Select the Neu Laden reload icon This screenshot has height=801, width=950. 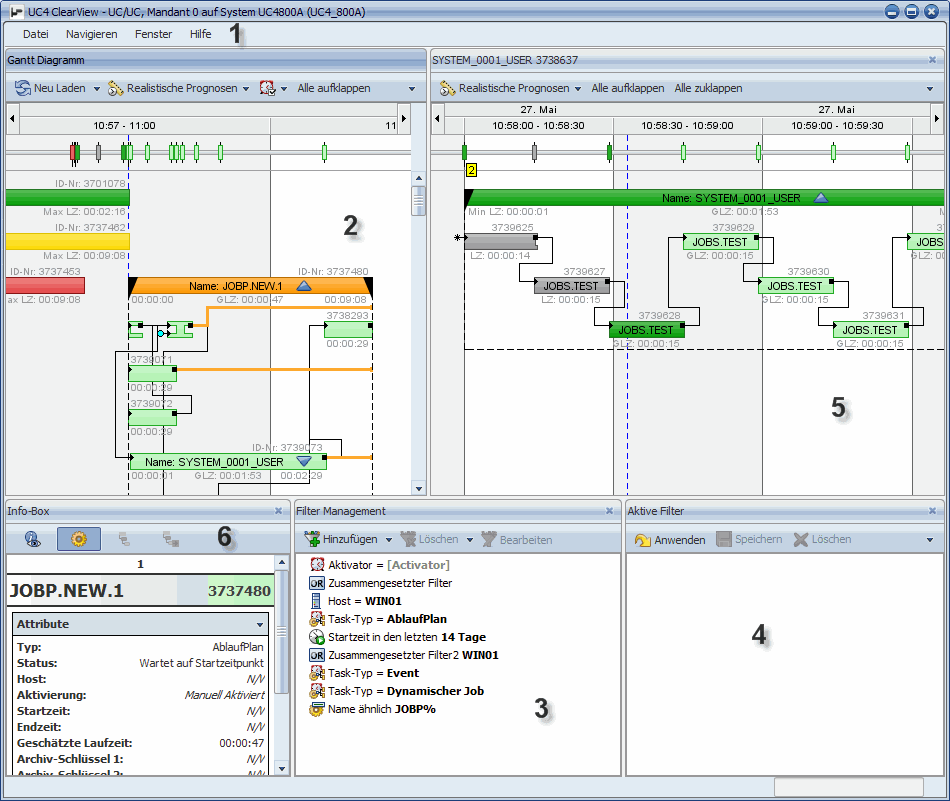click(x=22, y=87)
